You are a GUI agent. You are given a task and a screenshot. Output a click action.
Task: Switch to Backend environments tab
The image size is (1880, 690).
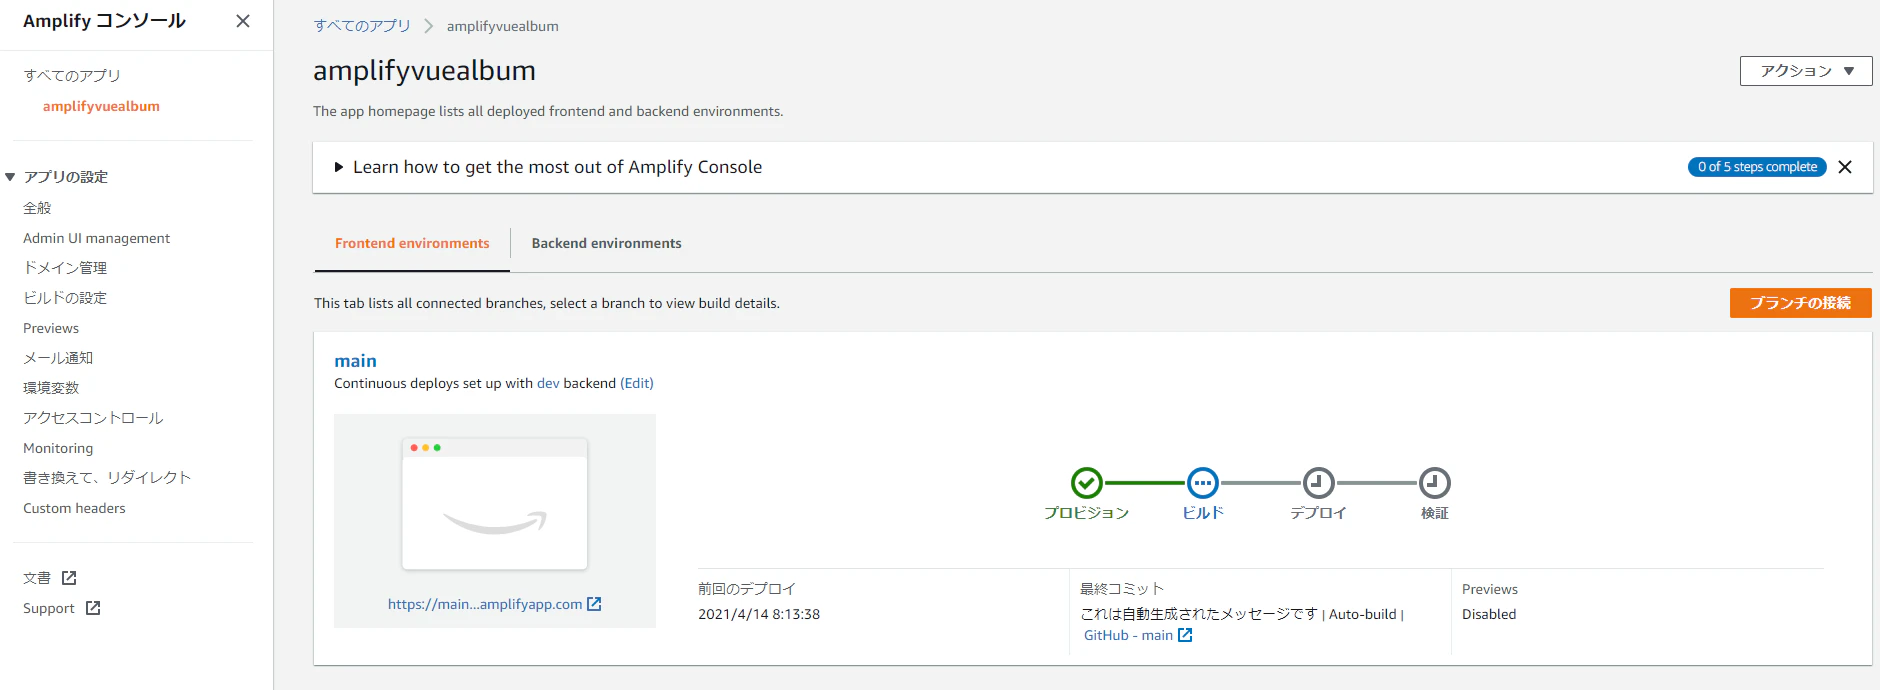pos(606,243)
